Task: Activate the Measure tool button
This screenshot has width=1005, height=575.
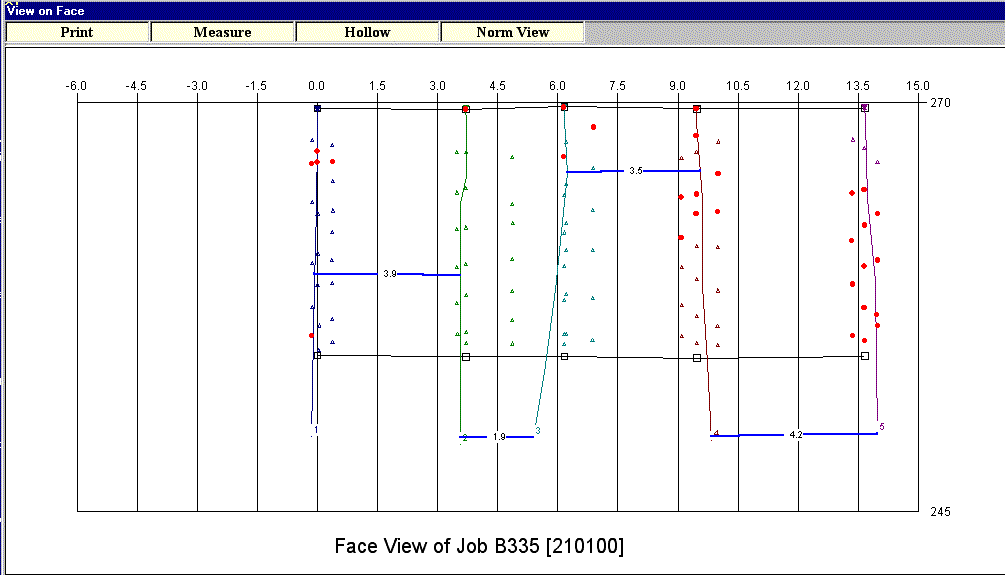Action: pos(222,32)
